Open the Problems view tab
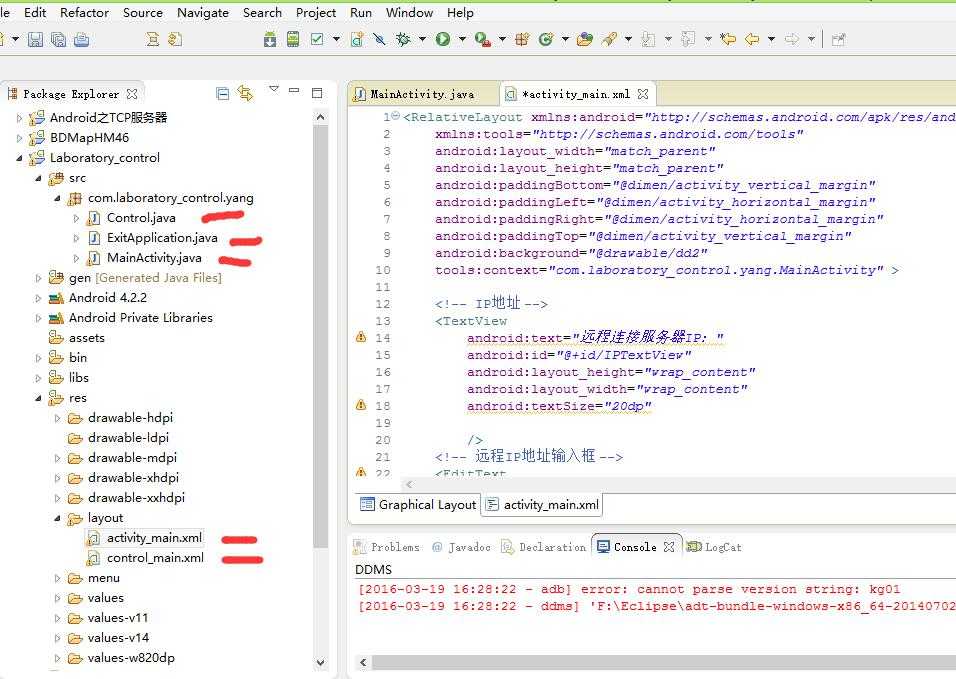The height and width of the screenshot is (679, 956). coord(388,547)
